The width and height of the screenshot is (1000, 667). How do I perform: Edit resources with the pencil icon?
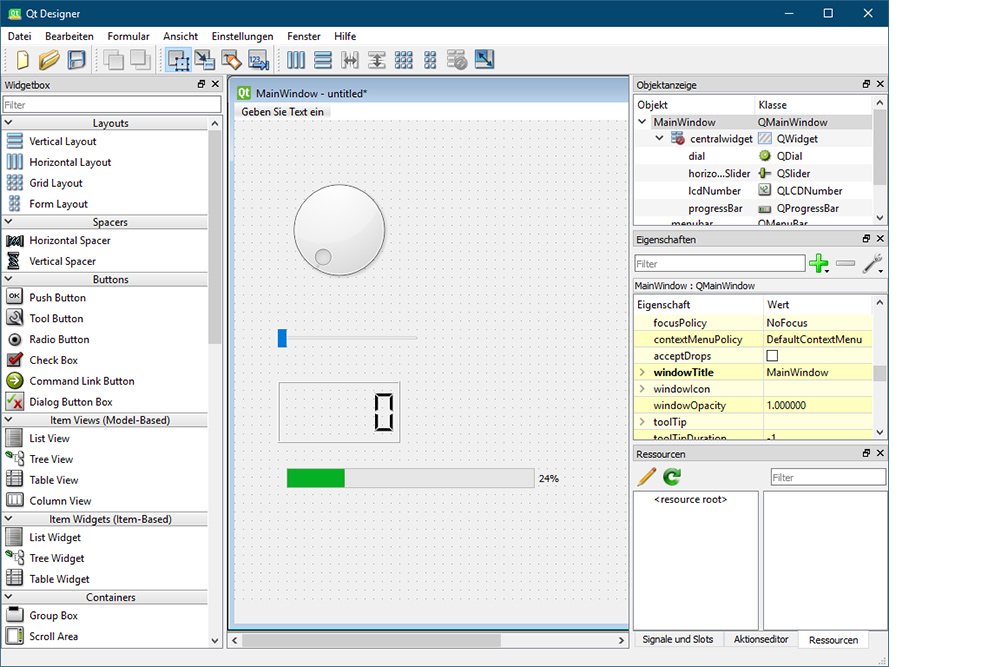[x=647, y=477]
